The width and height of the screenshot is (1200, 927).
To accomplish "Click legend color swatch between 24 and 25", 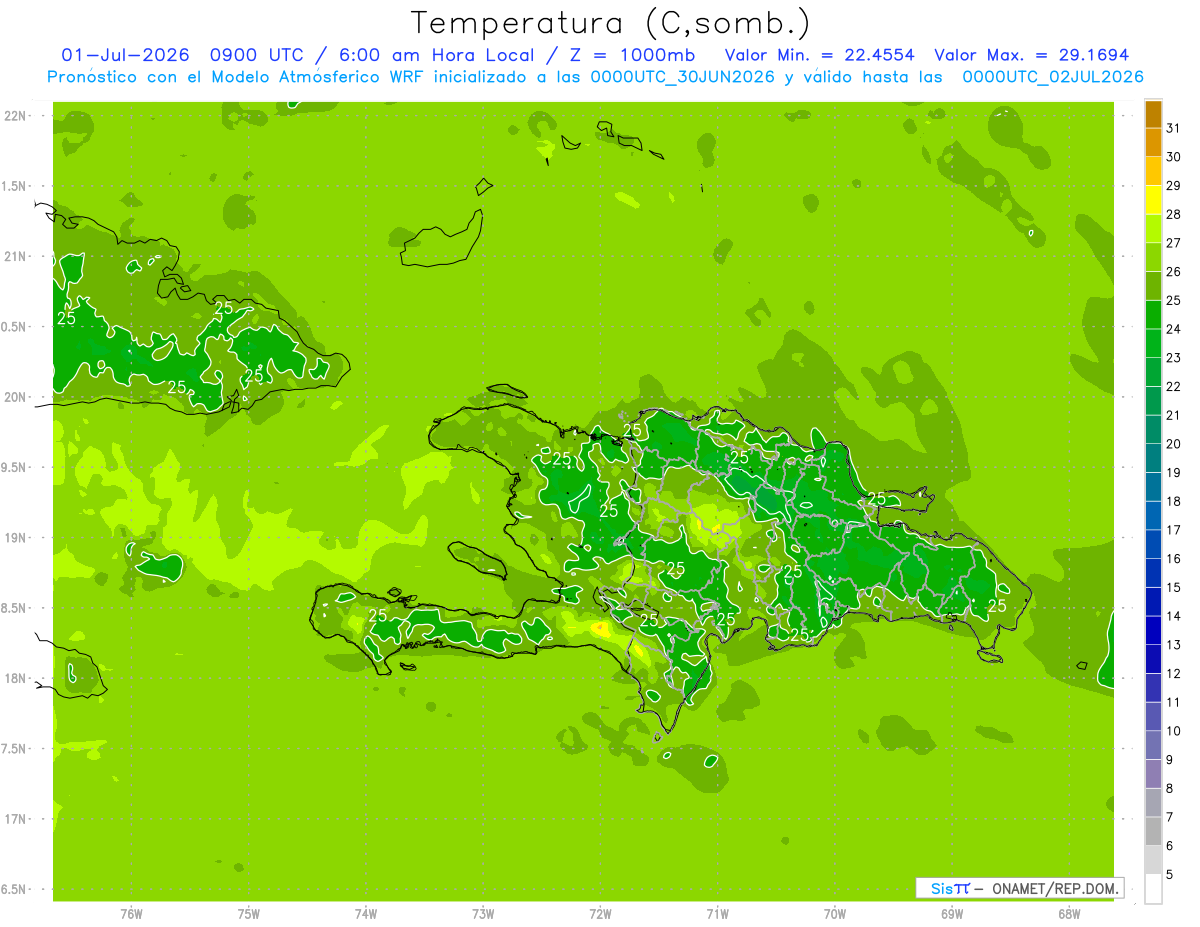I will pyautogui.click(x=1153, y=314).
